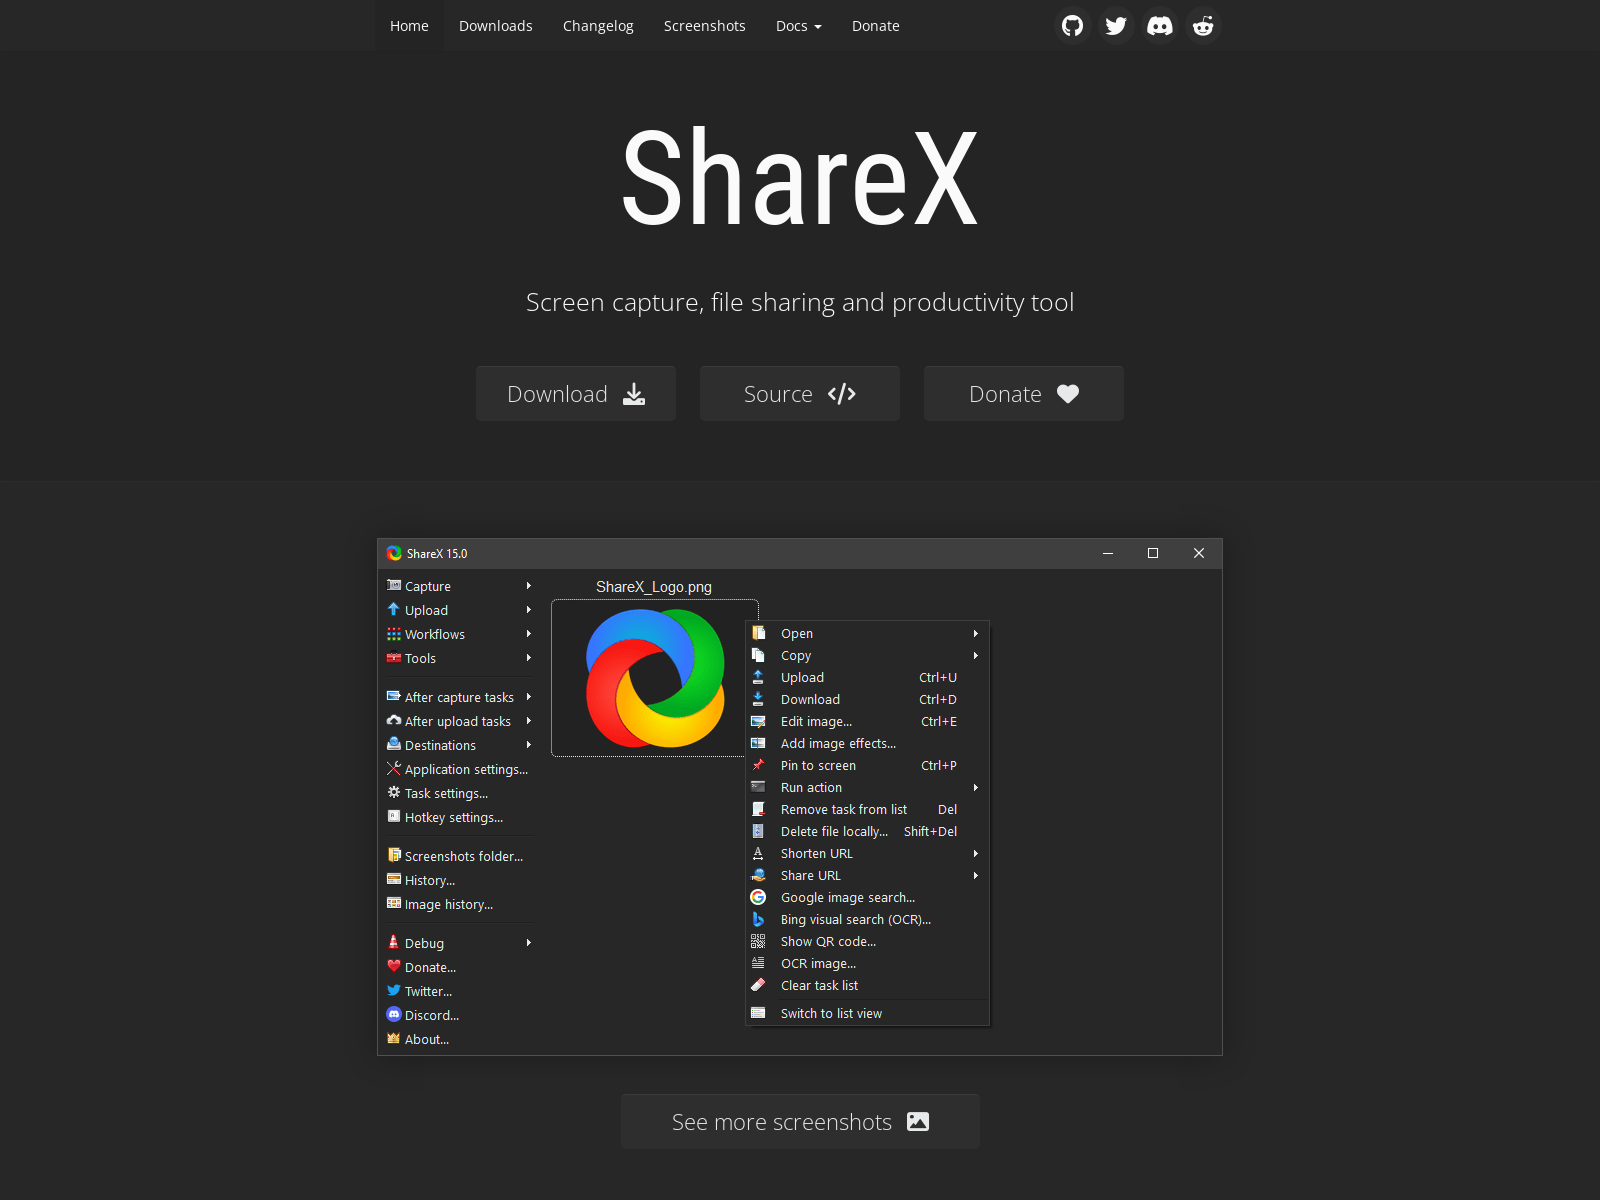Expand the Share URL submenu arrow
1600x1200 pixels.
(x=976, y=876)
